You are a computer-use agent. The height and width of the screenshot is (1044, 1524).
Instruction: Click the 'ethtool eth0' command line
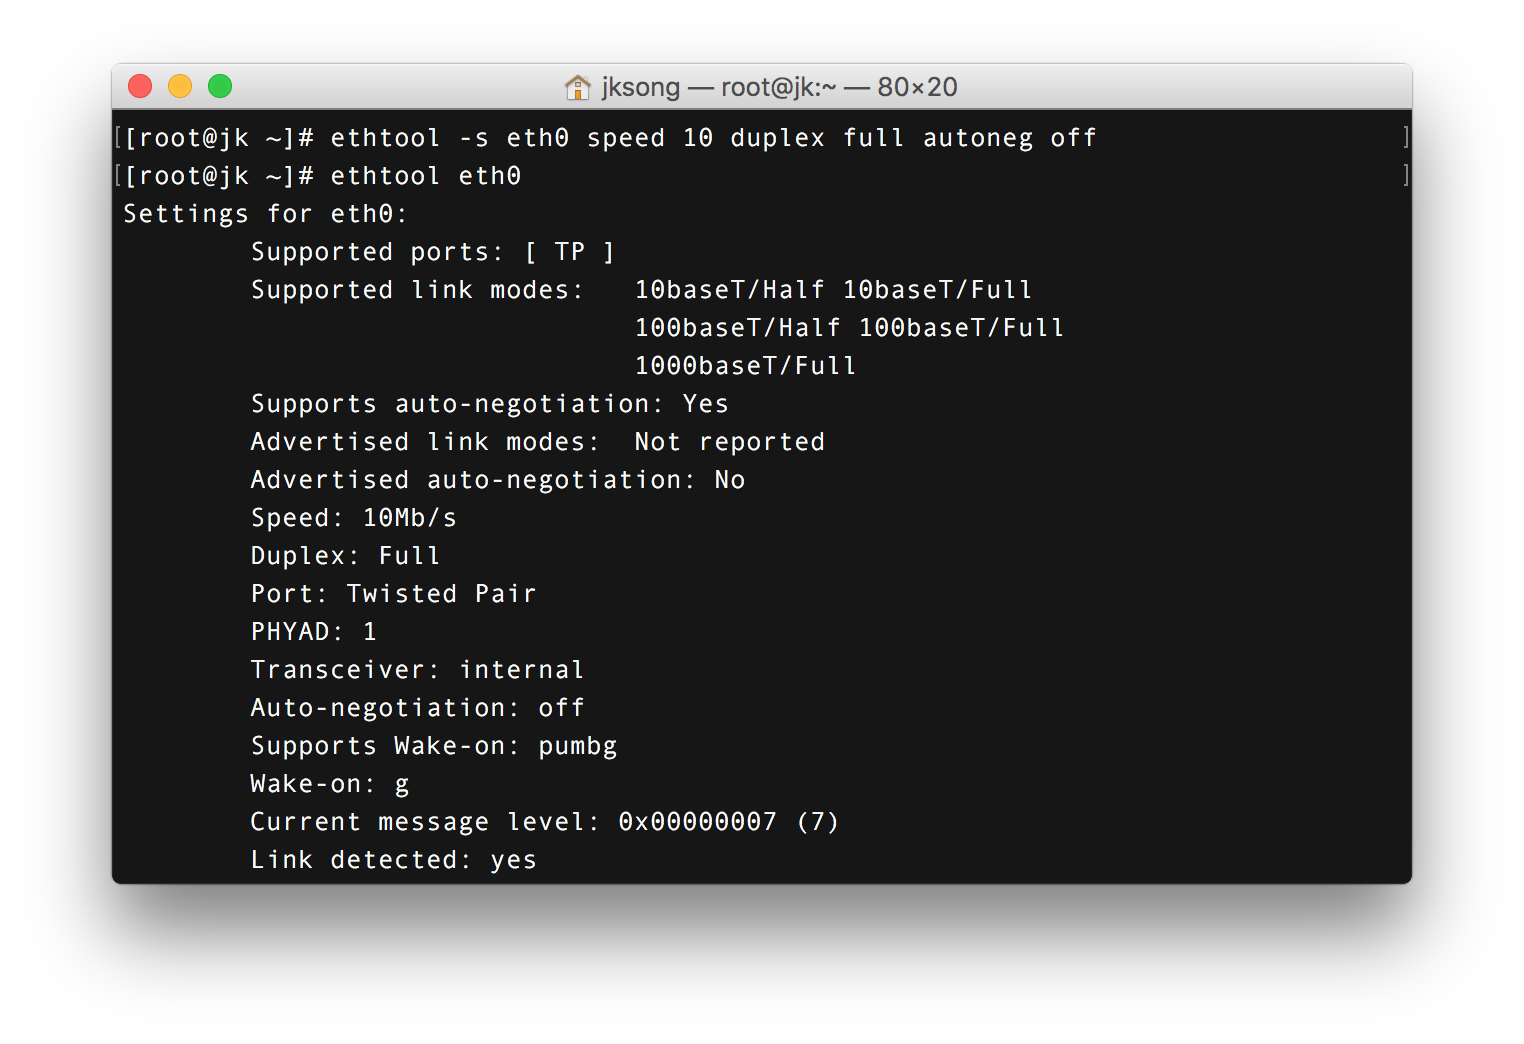coord(322,176)
